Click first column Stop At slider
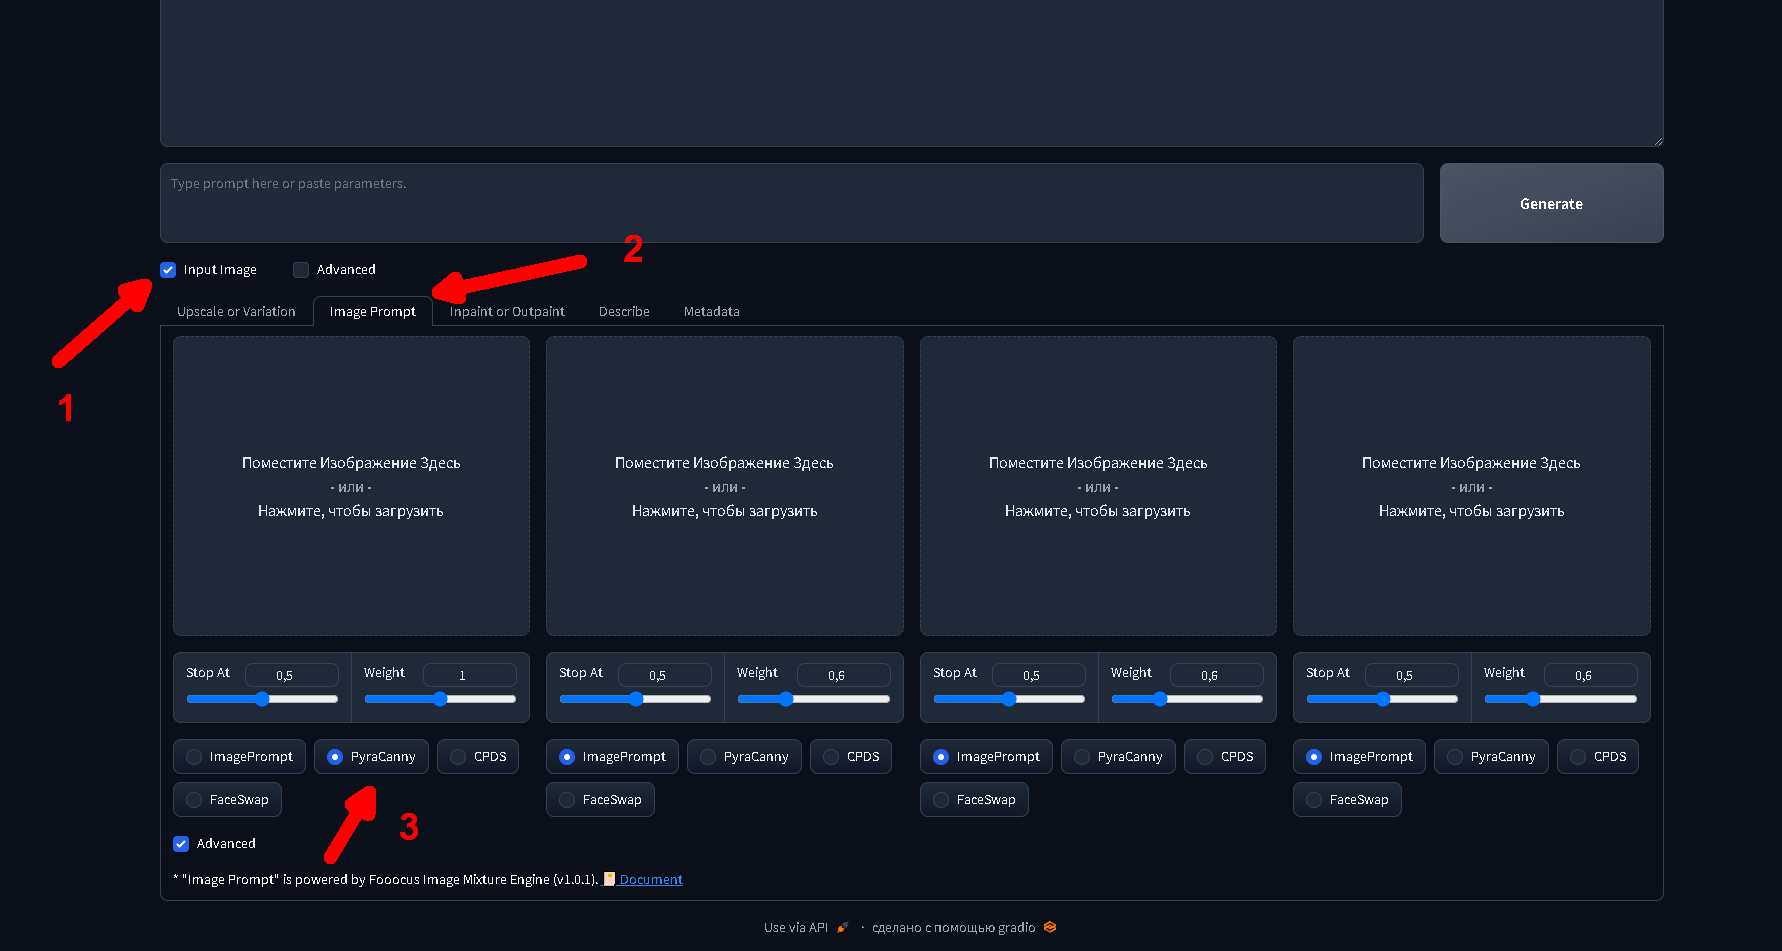 tap(262, 699)
